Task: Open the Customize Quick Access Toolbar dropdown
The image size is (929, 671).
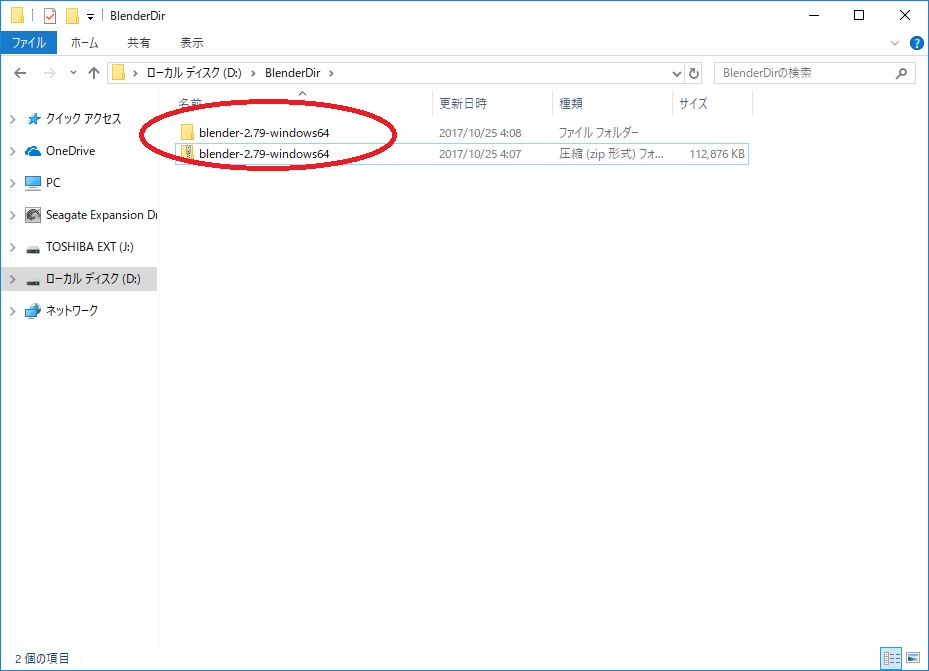Action: (91, 17)
